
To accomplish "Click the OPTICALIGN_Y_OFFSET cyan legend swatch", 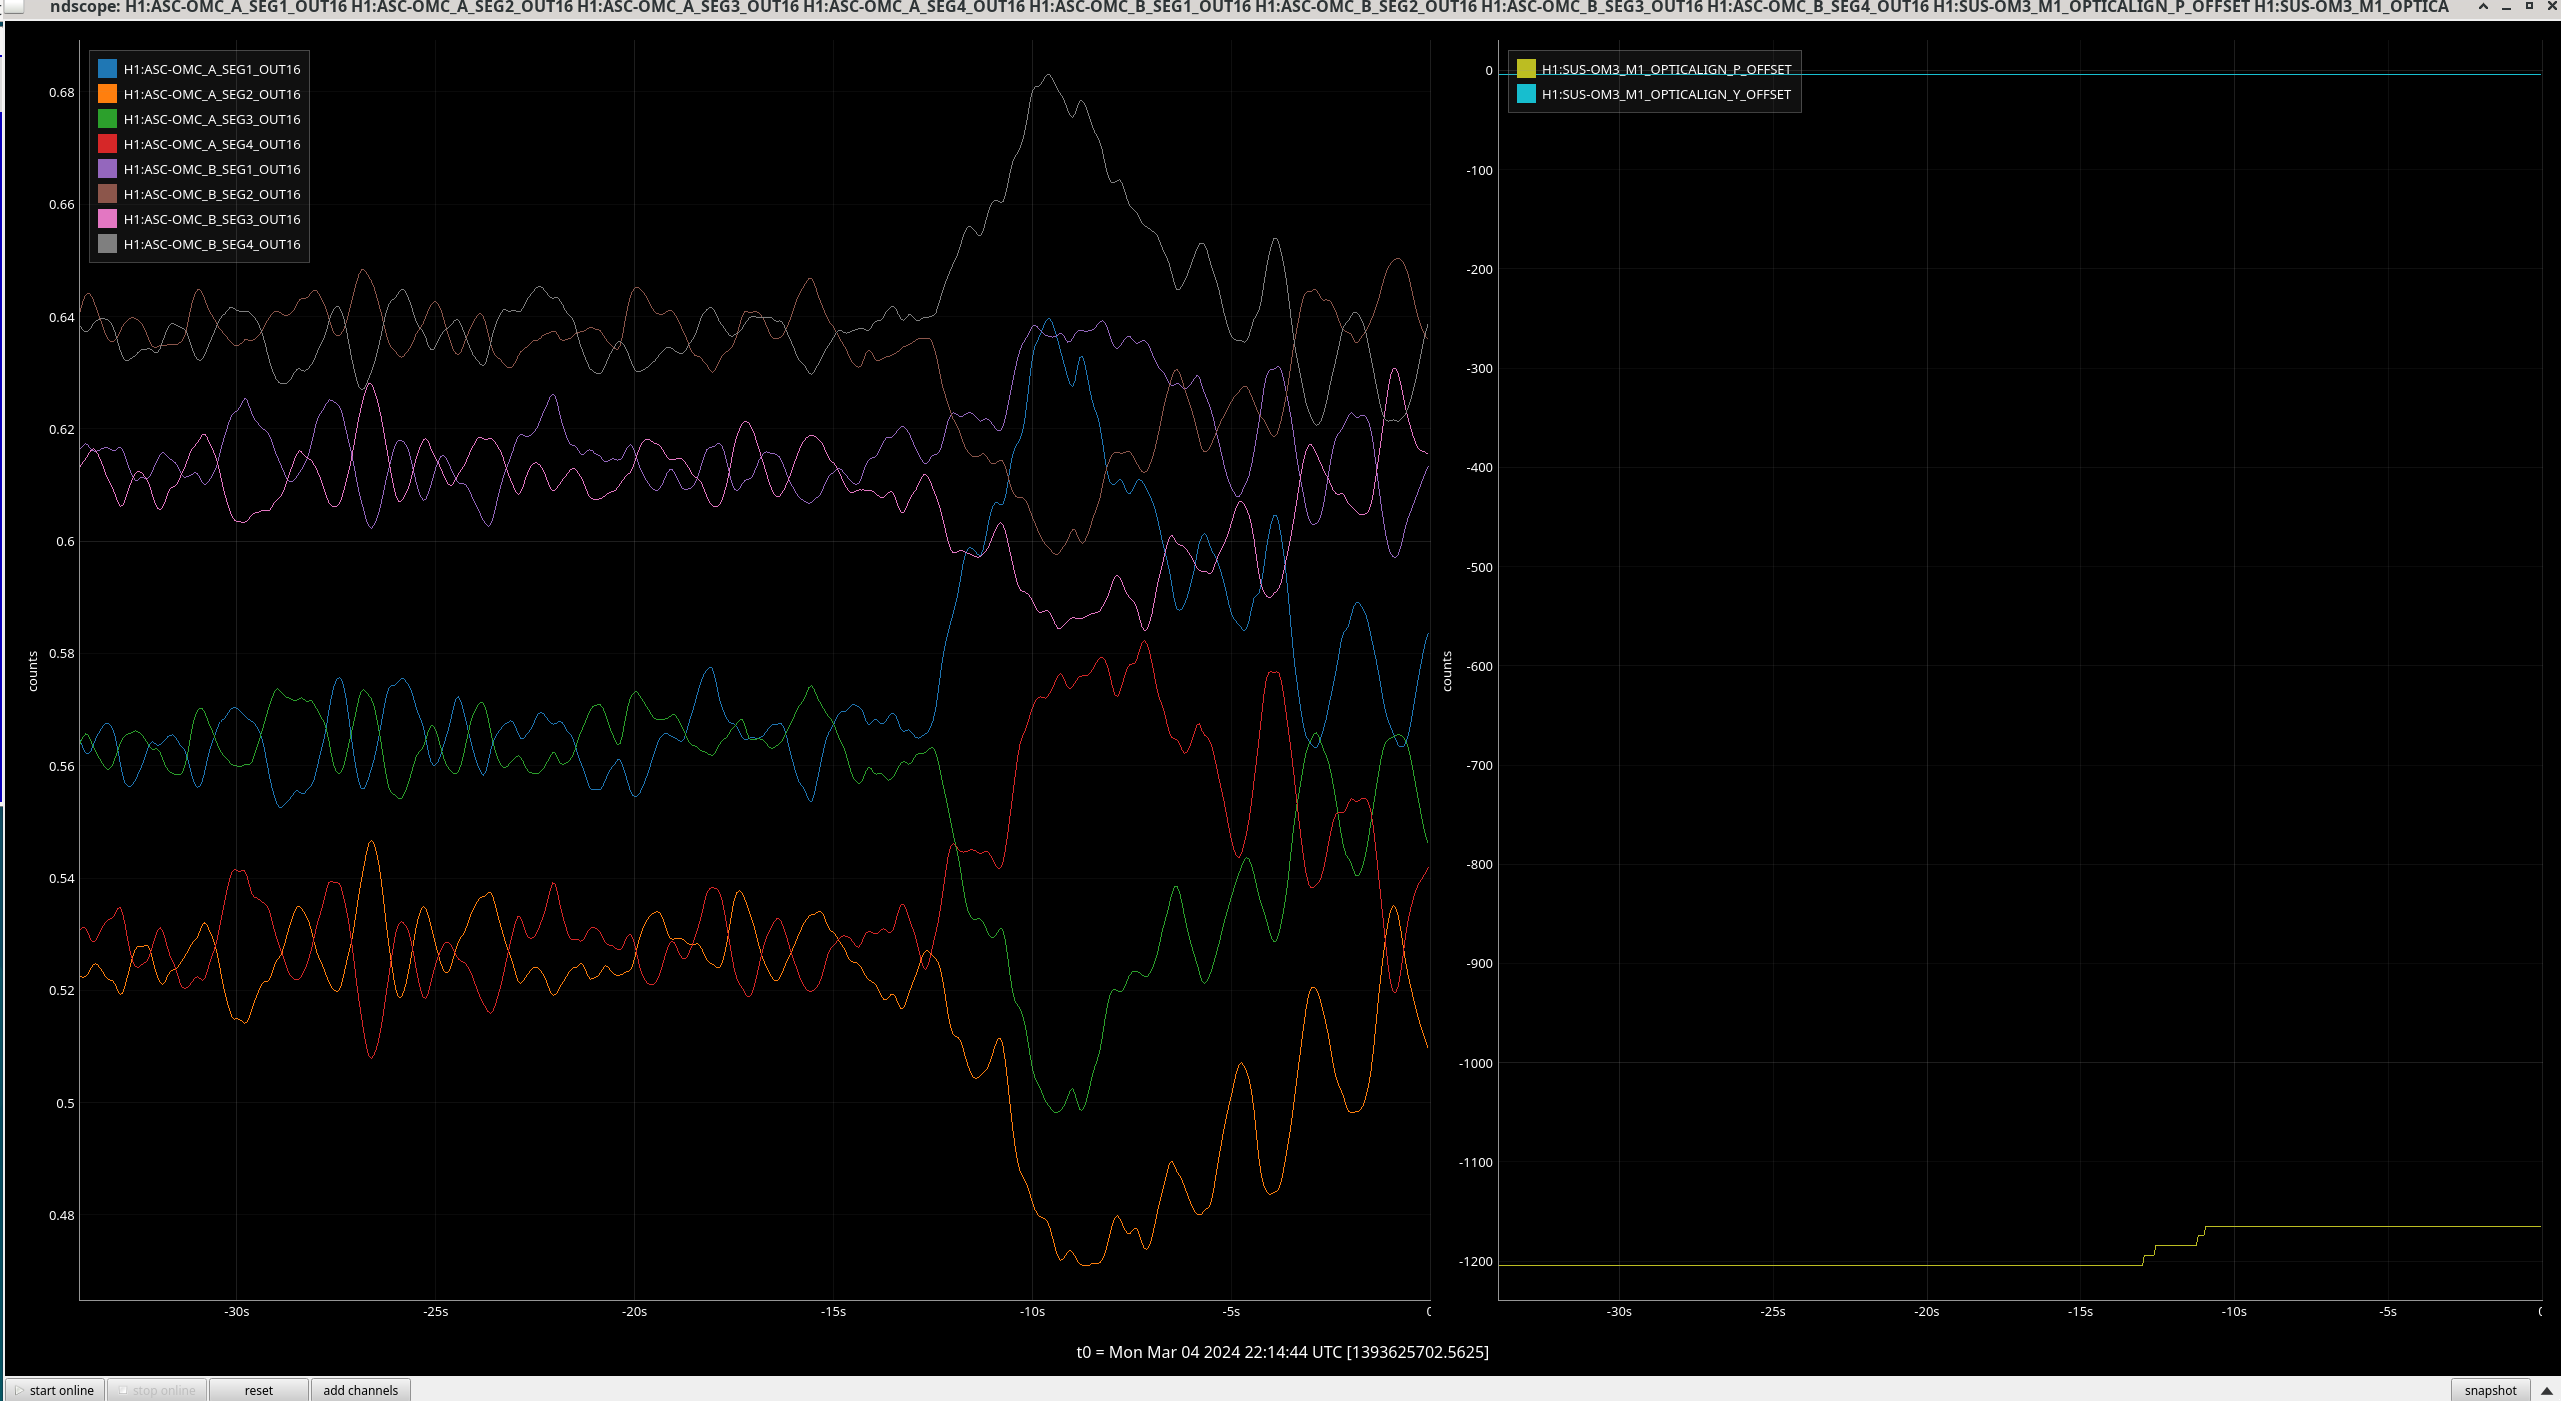I will 1526,94.
